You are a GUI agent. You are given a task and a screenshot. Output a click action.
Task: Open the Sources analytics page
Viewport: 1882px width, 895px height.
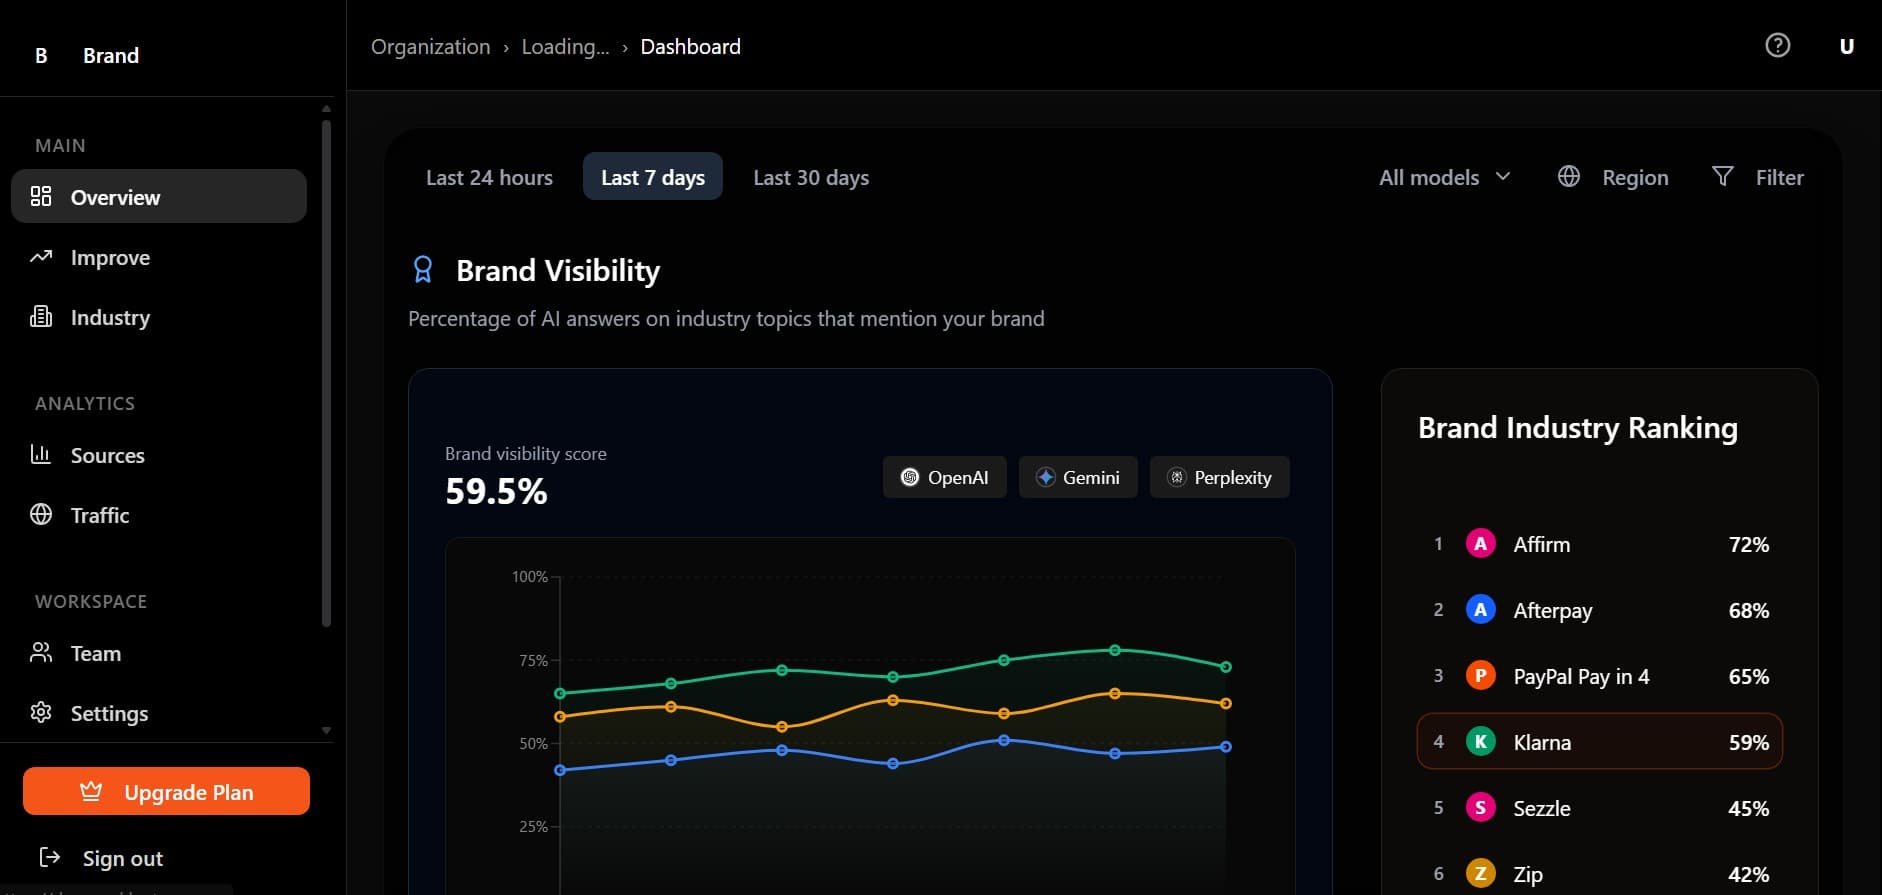(x=159, y=455)
